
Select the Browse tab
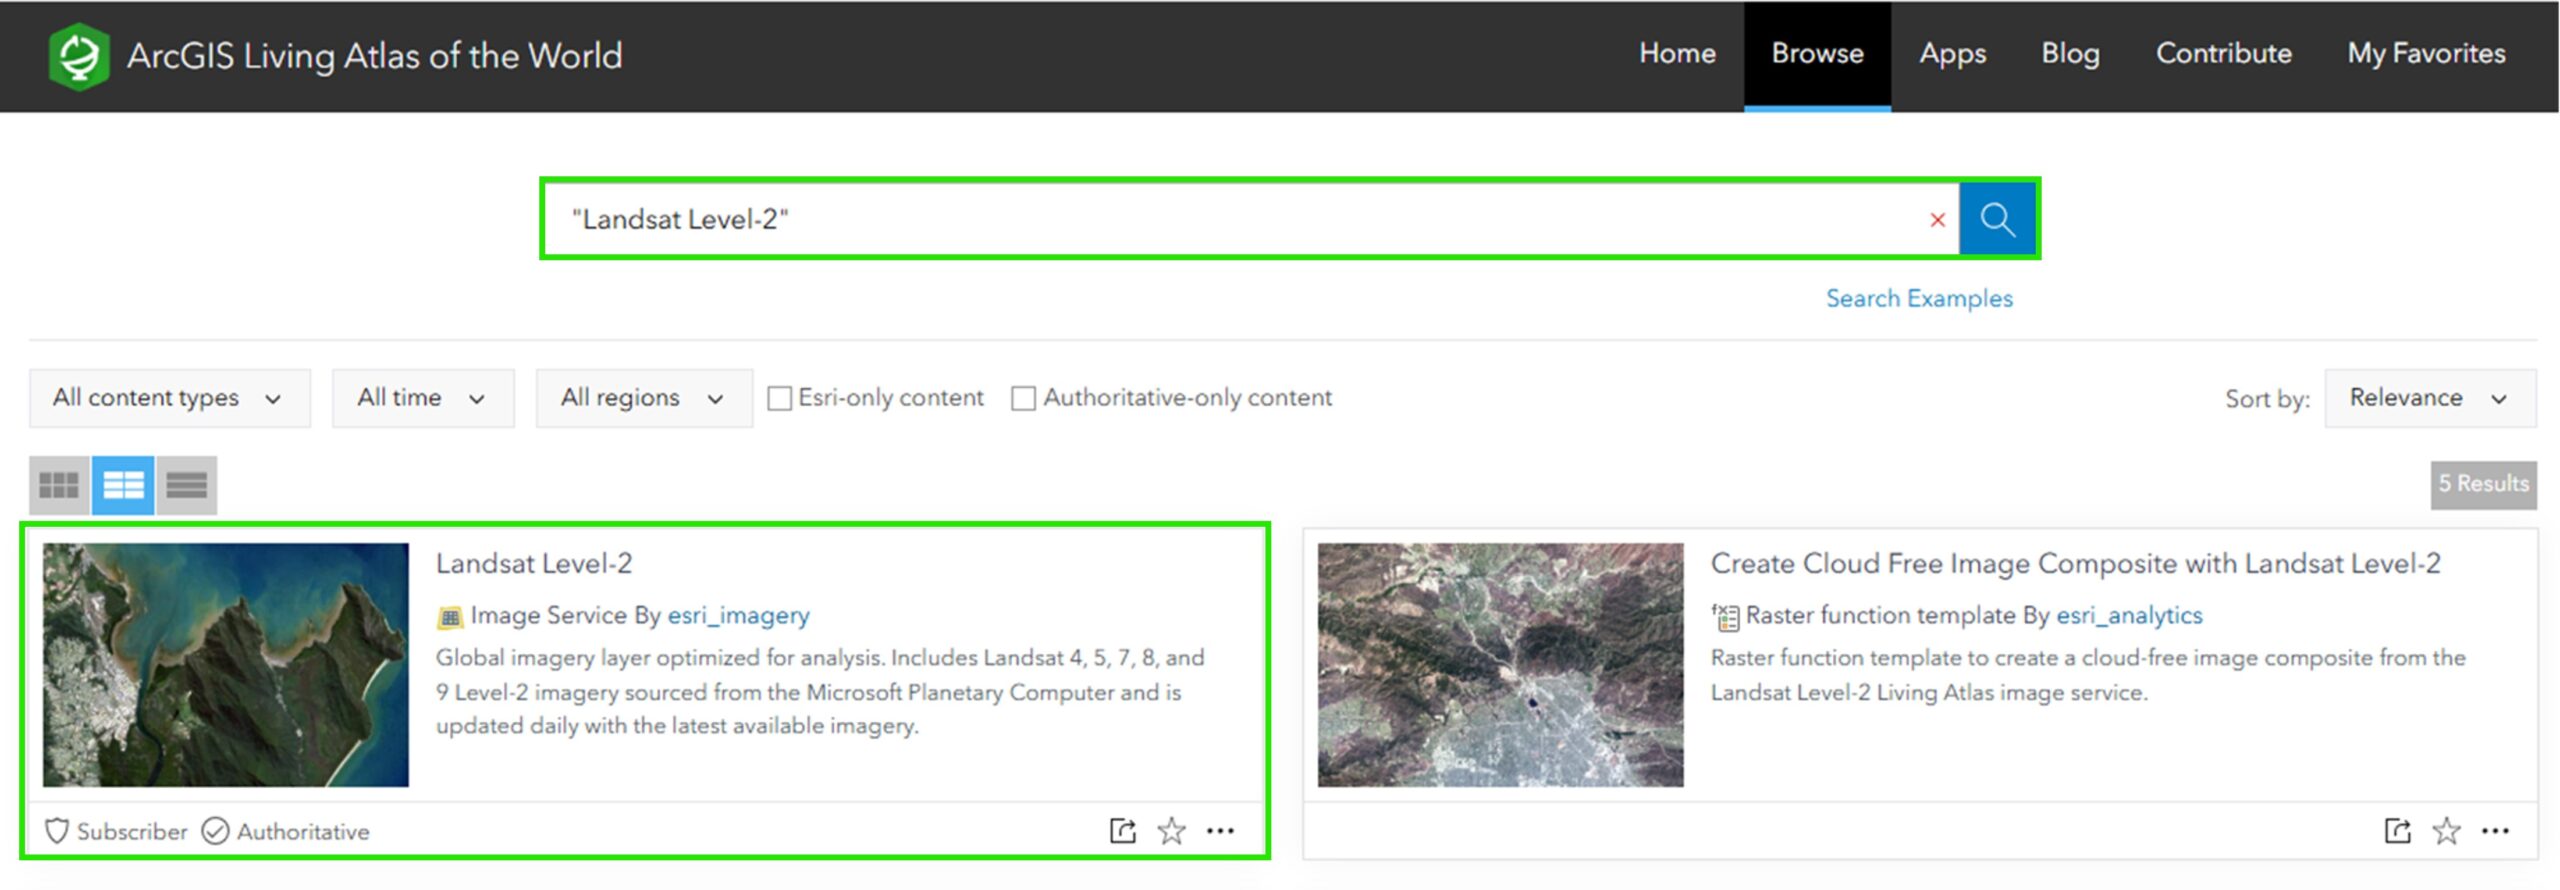1817,54
